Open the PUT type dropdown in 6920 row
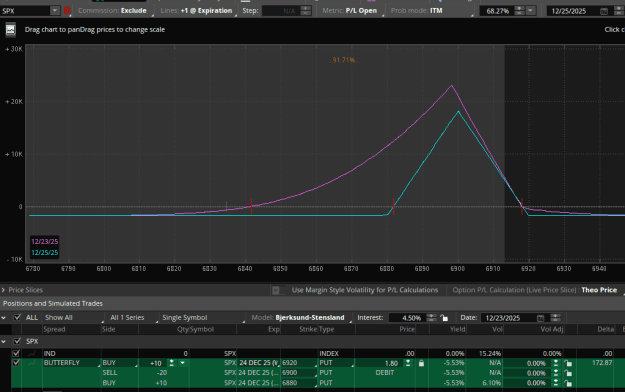 point(336,363)
